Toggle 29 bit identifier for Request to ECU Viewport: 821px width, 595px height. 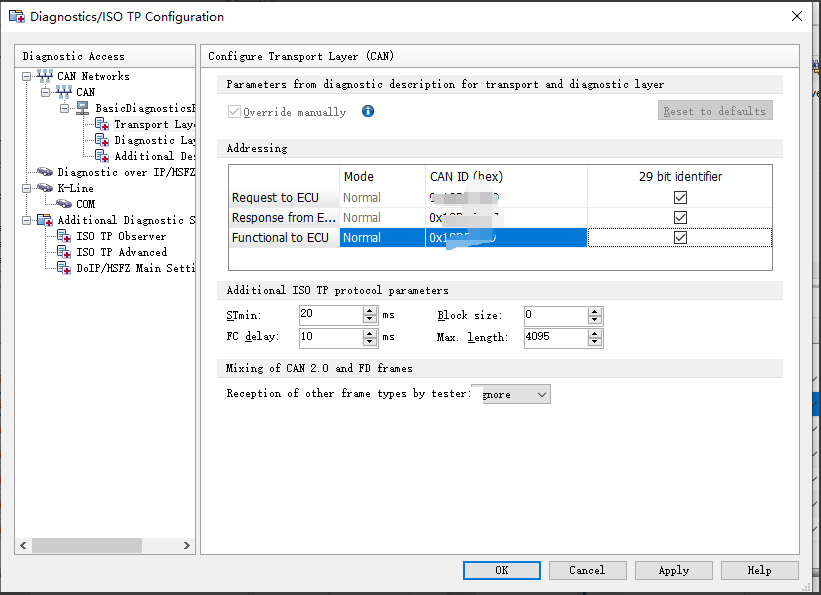(x=680, y=197)
